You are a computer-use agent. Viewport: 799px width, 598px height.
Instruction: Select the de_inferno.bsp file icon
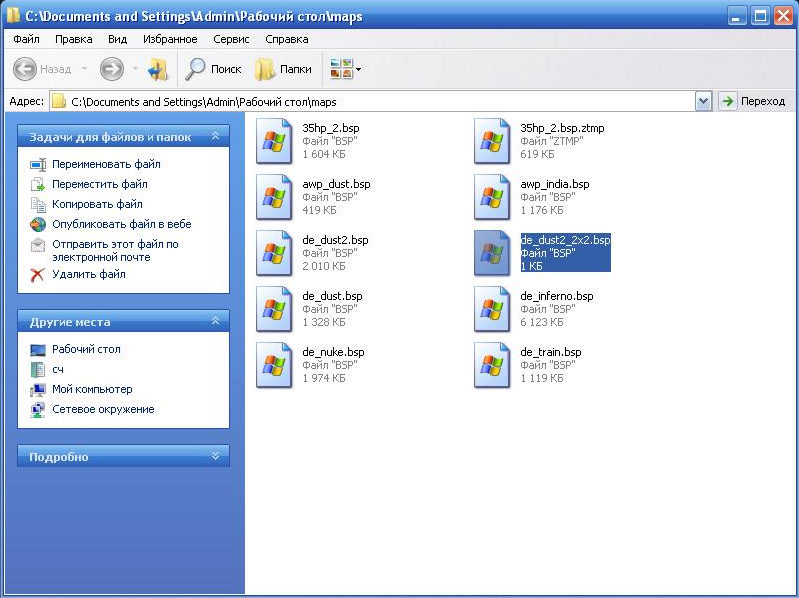(492, 309)
